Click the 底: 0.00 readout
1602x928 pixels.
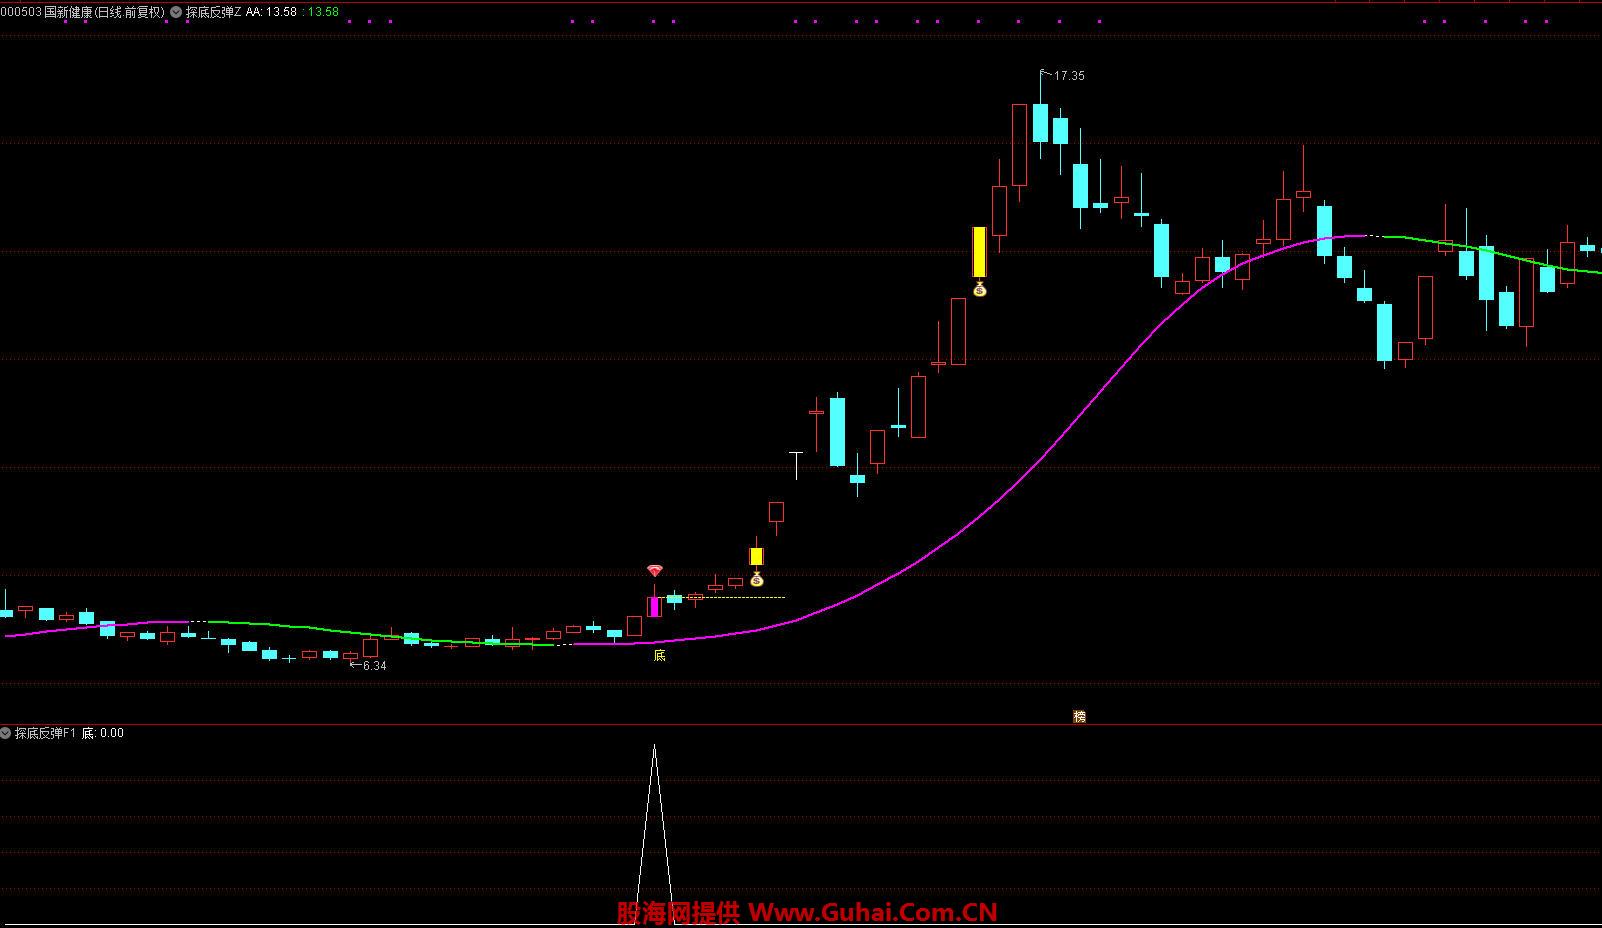(x=103, y=733)
